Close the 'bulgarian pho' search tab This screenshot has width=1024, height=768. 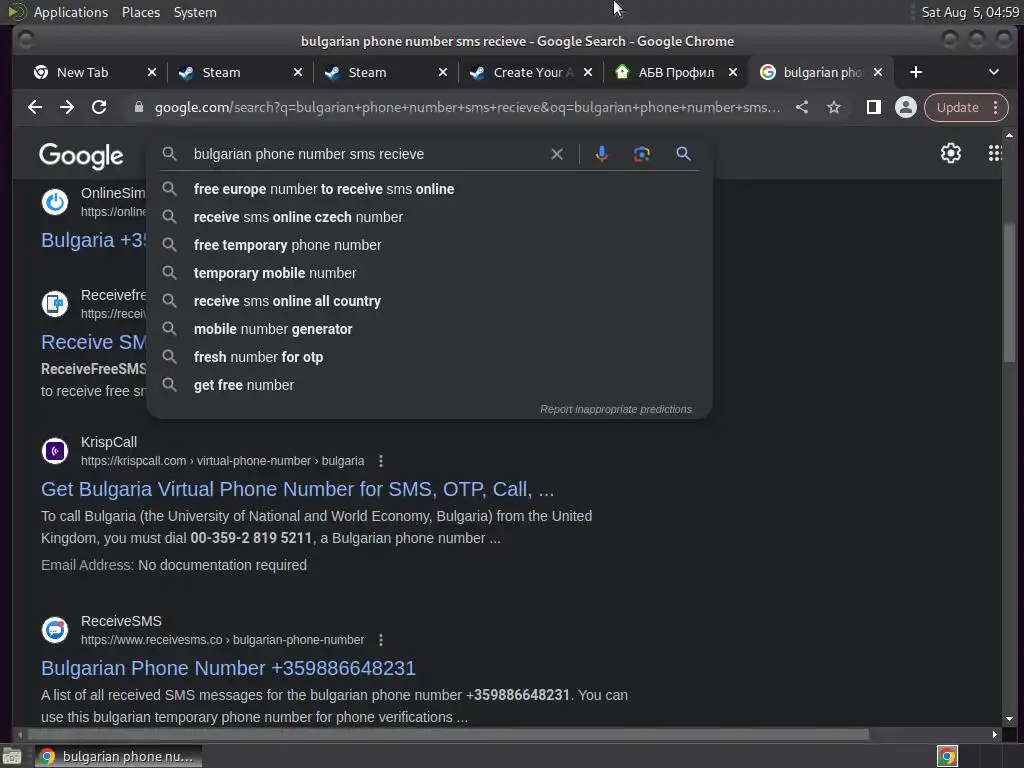click(878, 72)
